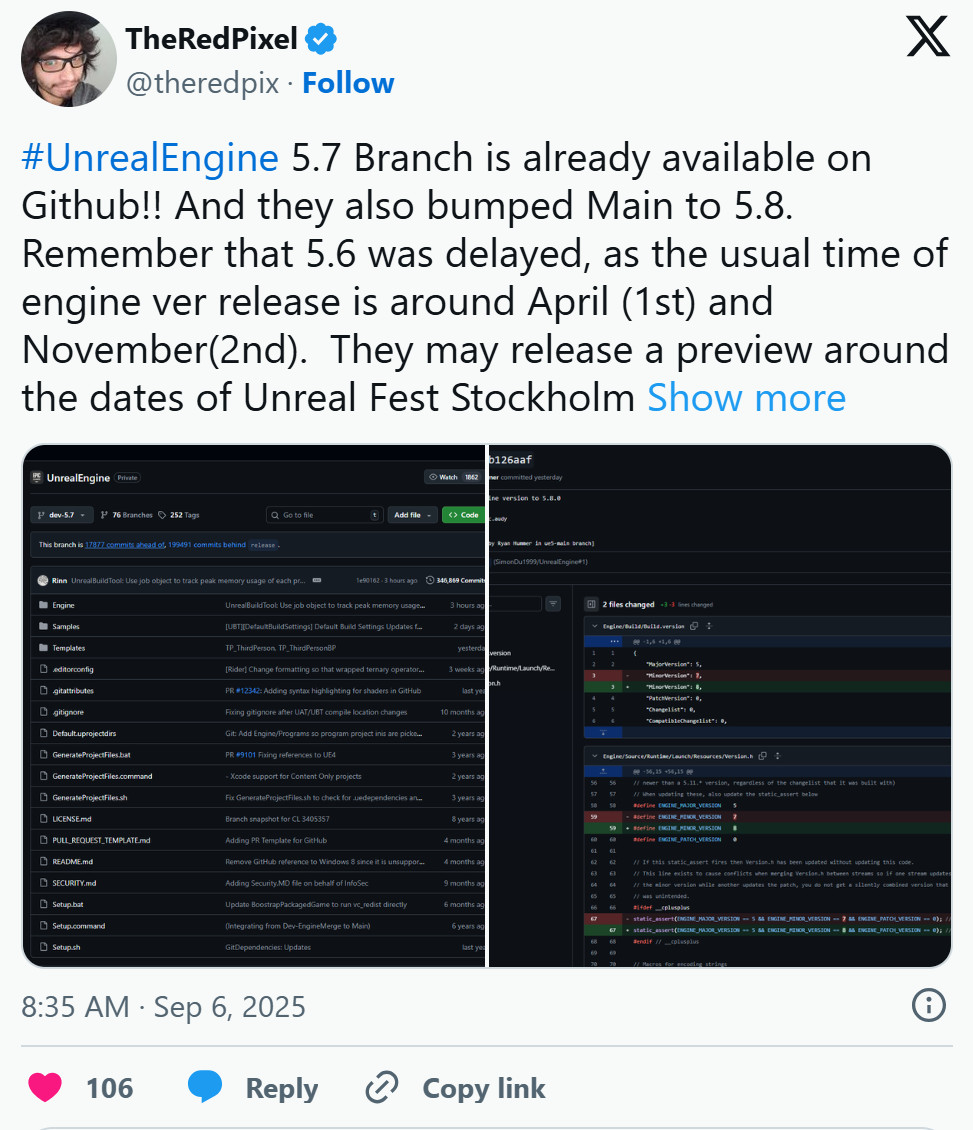Click the verified badge next to TheRedPixel
Viewport: 973px width, 1130px height.
tap(320, 38)
